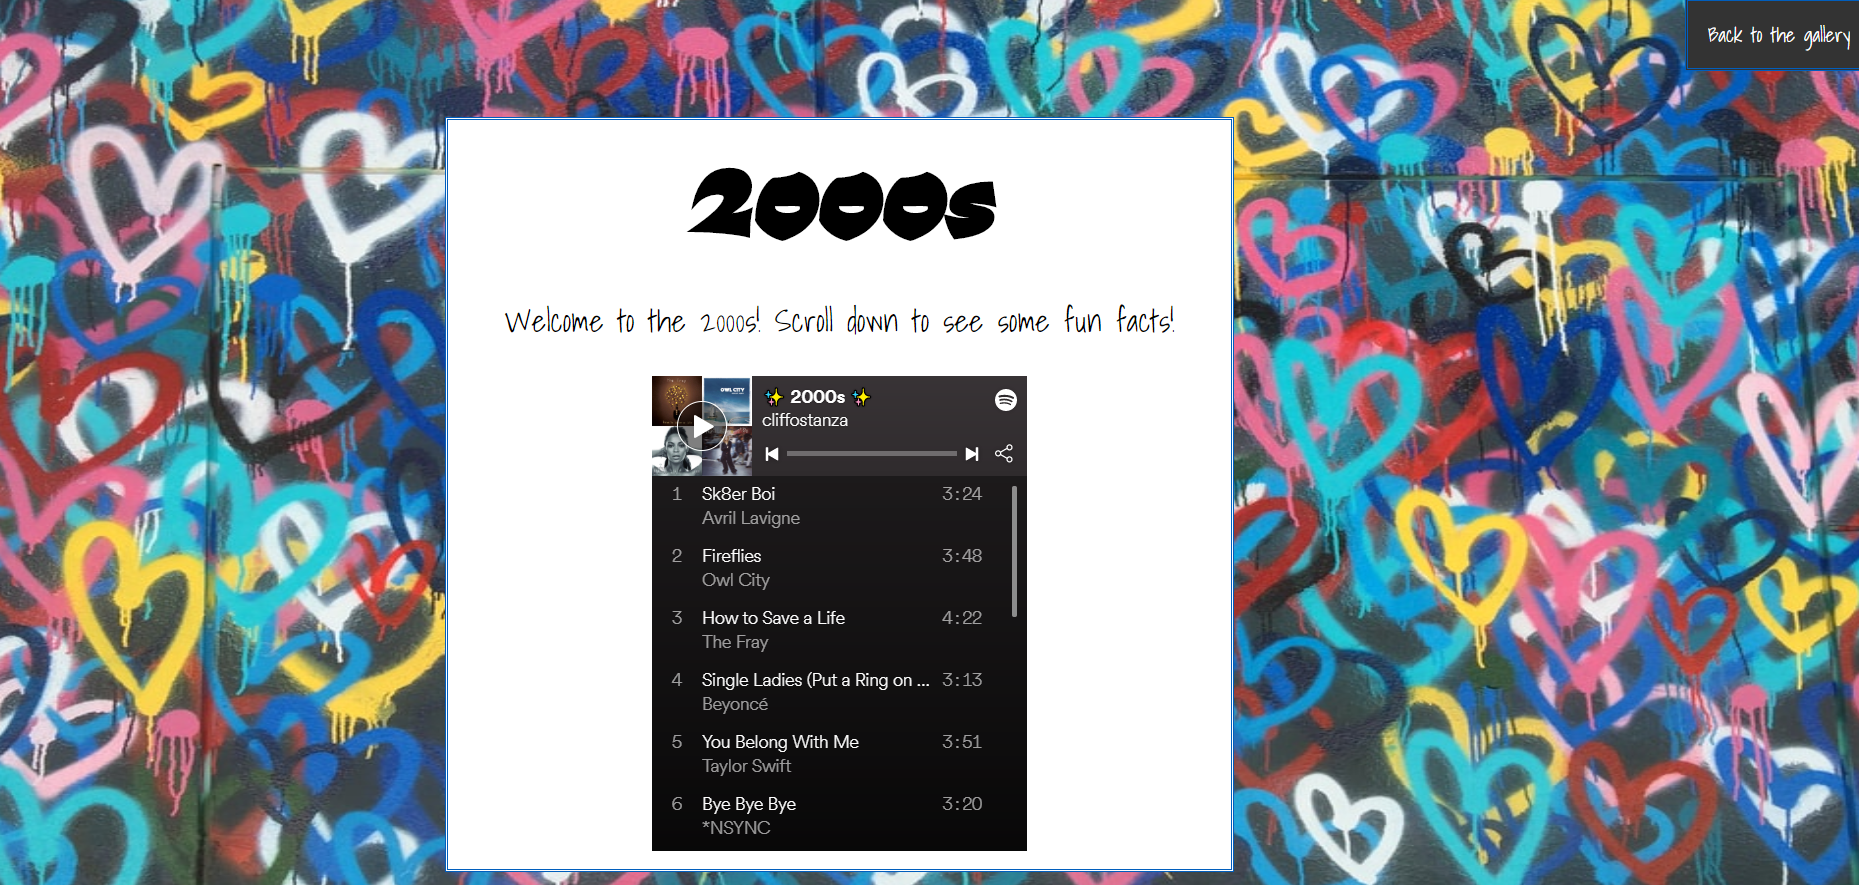Image resolution: width=1859 pixels, height=885 pixels.
Task: Click the track list scrollbar
Action: [x=1014, y=551]
